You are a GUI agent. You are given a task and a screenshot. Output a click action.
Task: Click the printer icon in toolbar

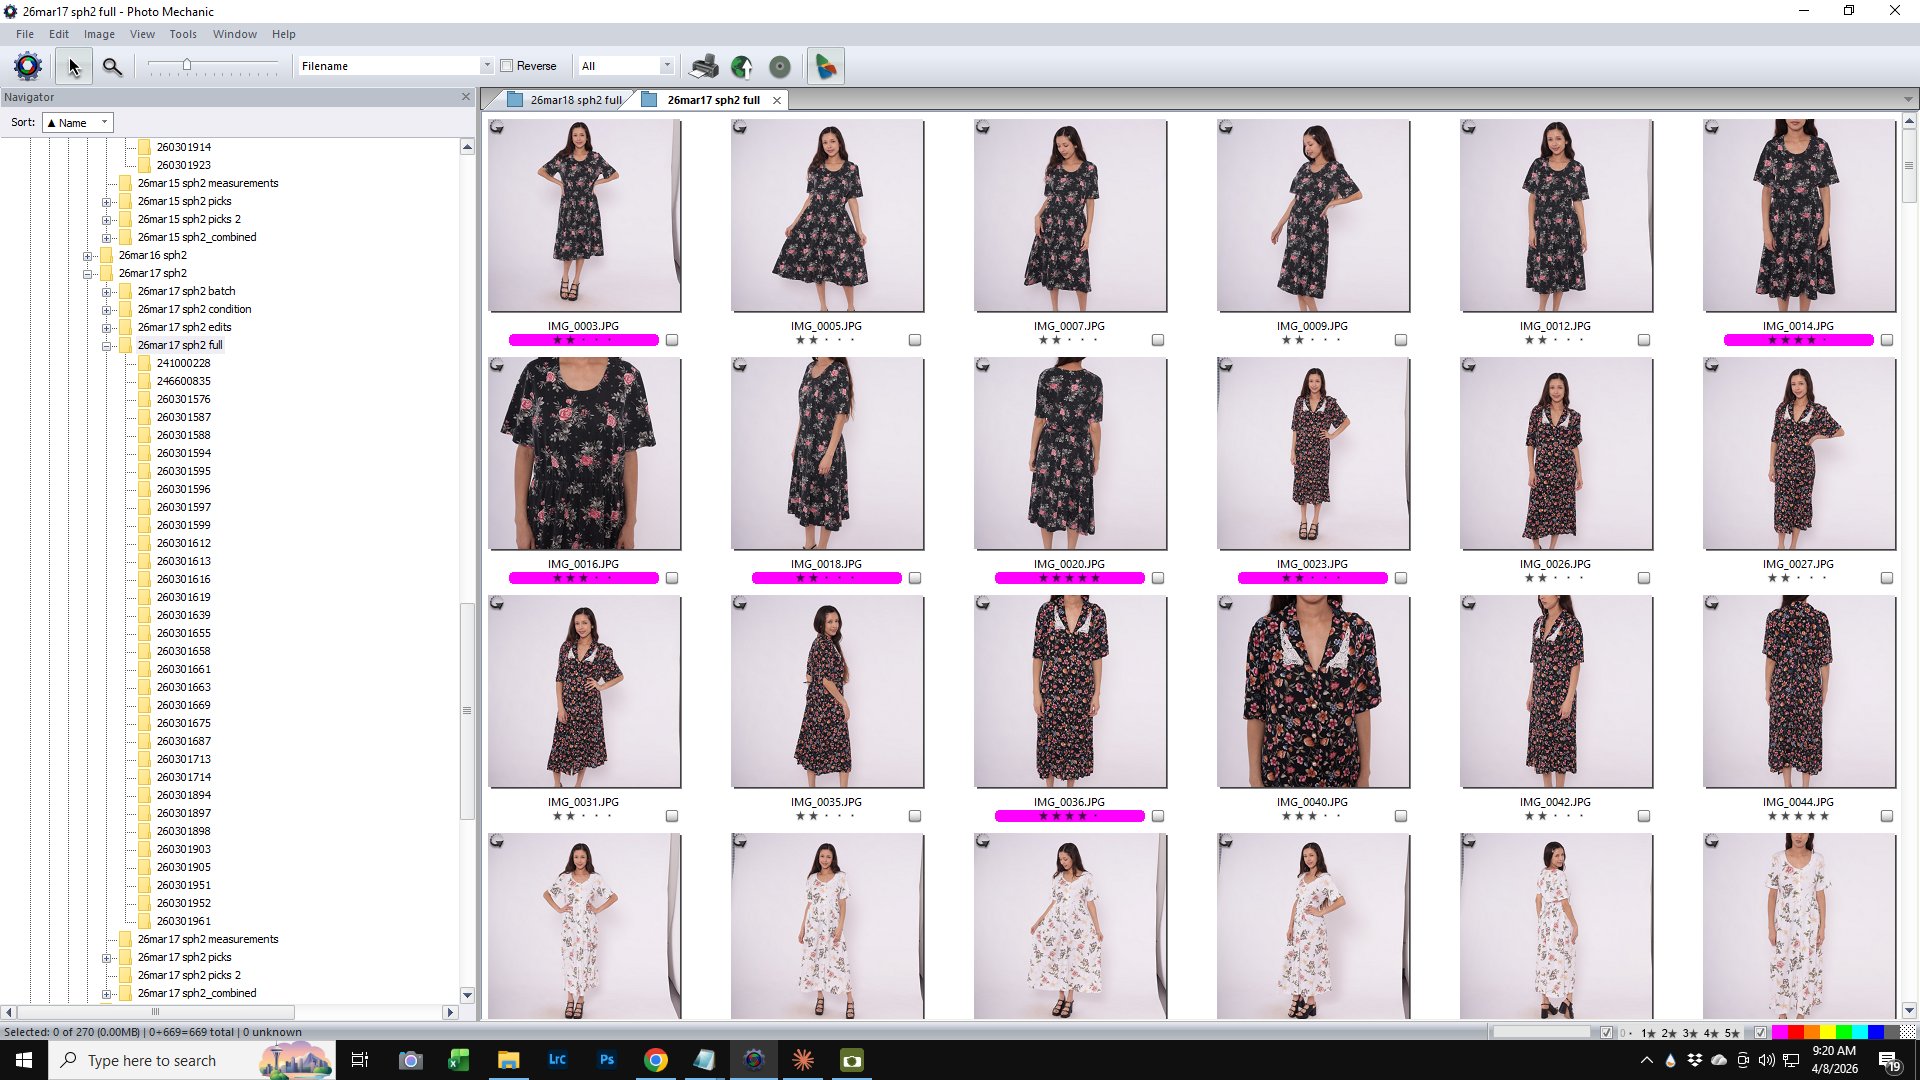click(x=704, y=66)
